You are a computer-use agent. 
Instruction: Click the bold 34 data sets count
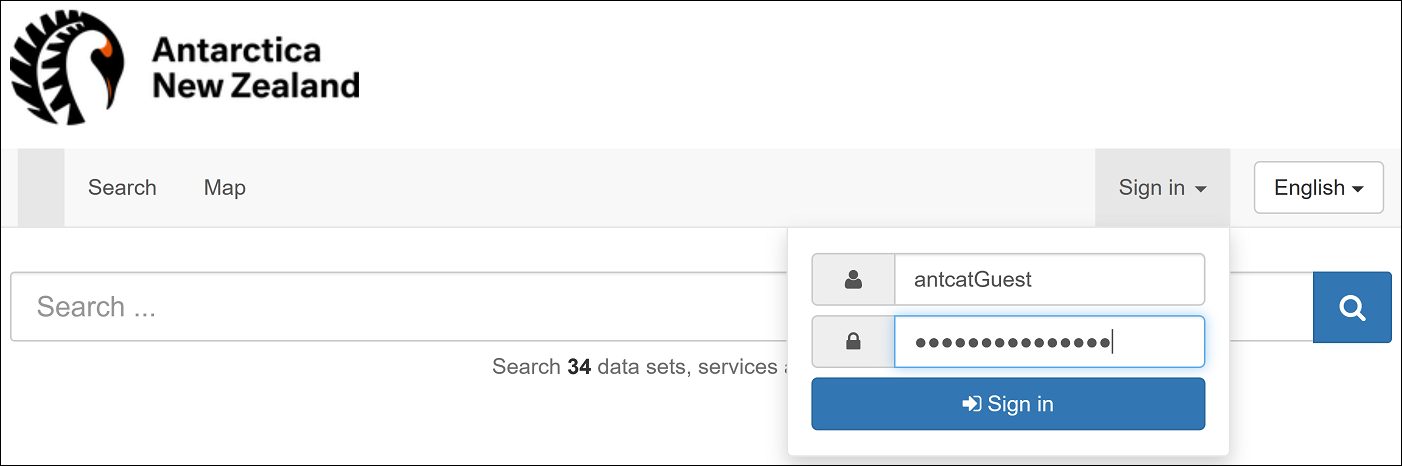click(579, 367)
